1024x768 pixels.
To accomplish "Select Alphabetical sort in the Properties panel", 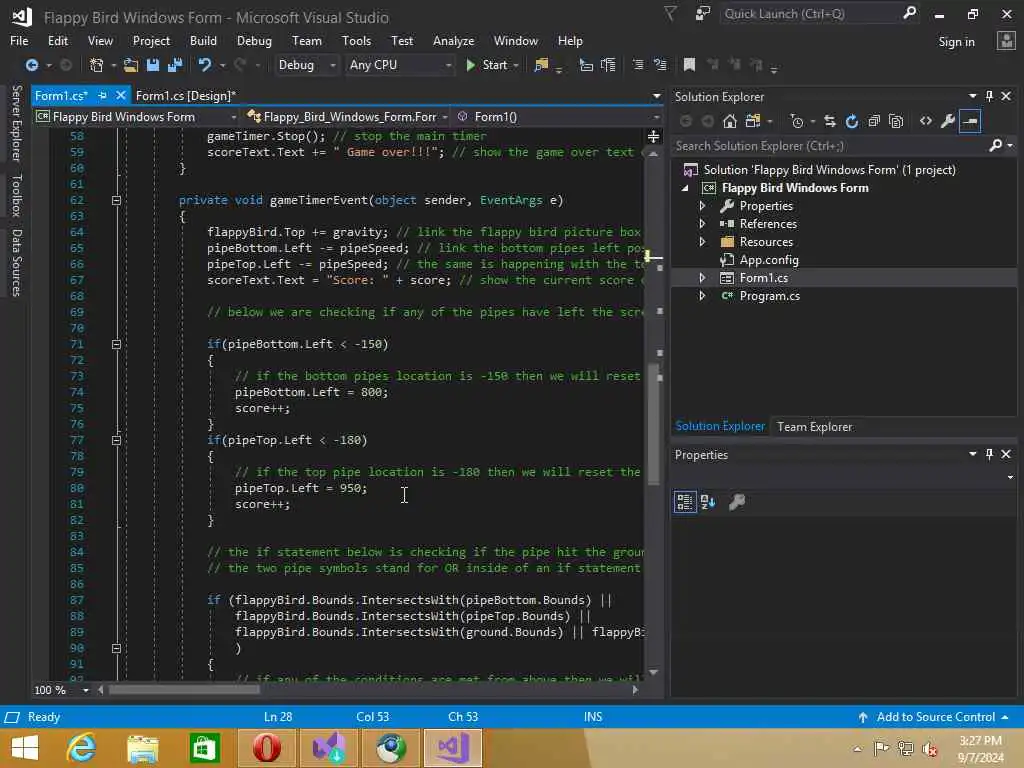I will tap(707, 502).
